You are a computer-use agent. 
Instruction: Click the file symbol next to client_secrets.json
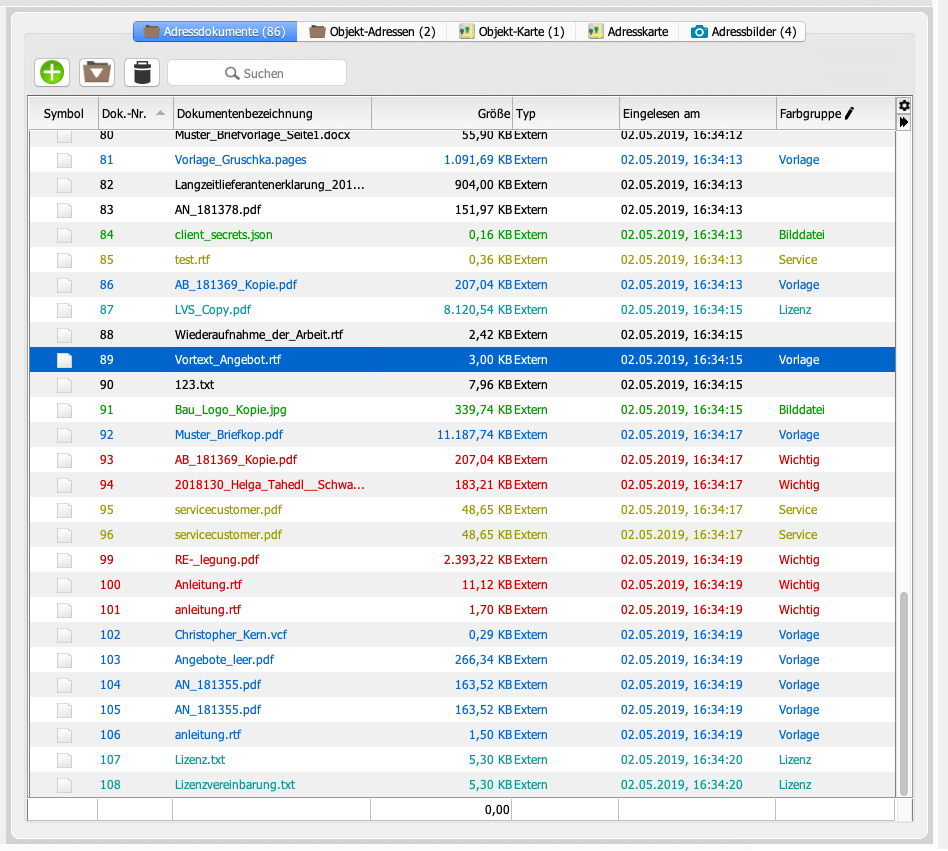point(64,235)
